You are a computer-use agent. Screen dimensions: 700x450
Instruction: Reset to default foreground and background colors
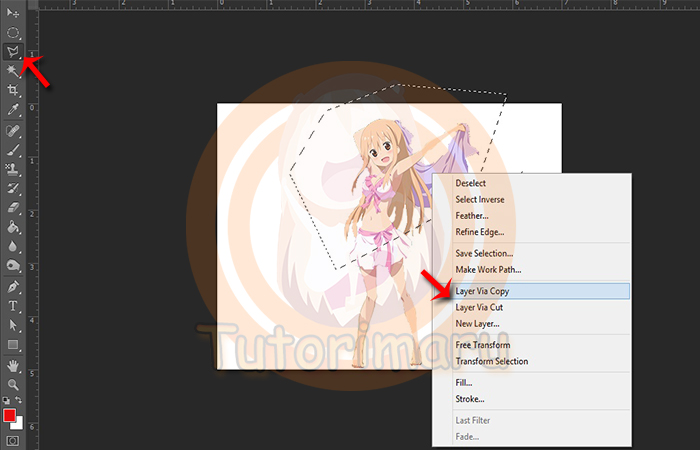coord(6,400)
